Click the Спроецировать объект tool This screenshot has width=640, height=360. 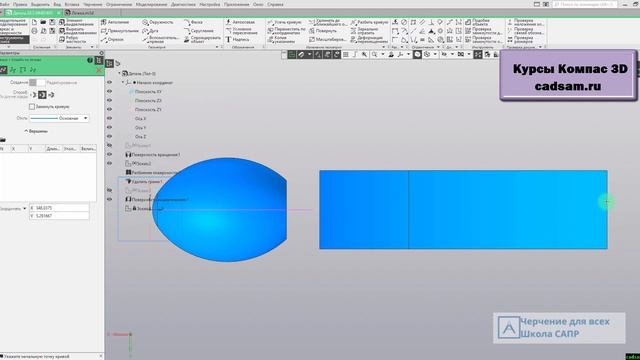coord(202,40)
